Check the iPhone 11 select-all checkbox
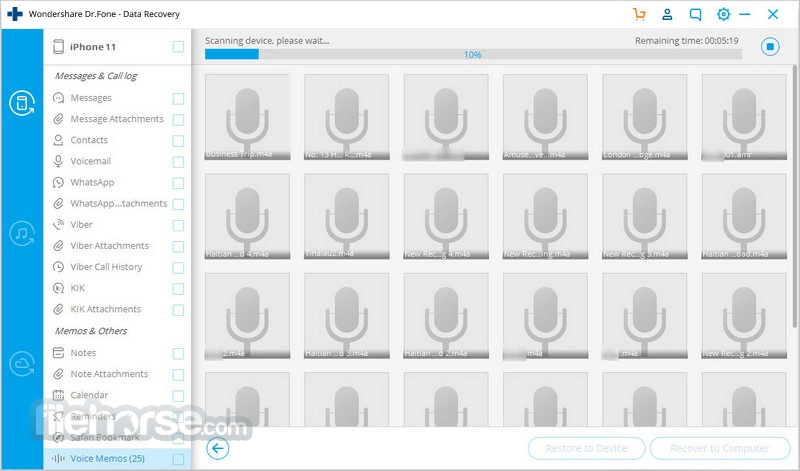The width and height of the screenshot is (800, 471). pyautogui.click(x=178, y=47)
